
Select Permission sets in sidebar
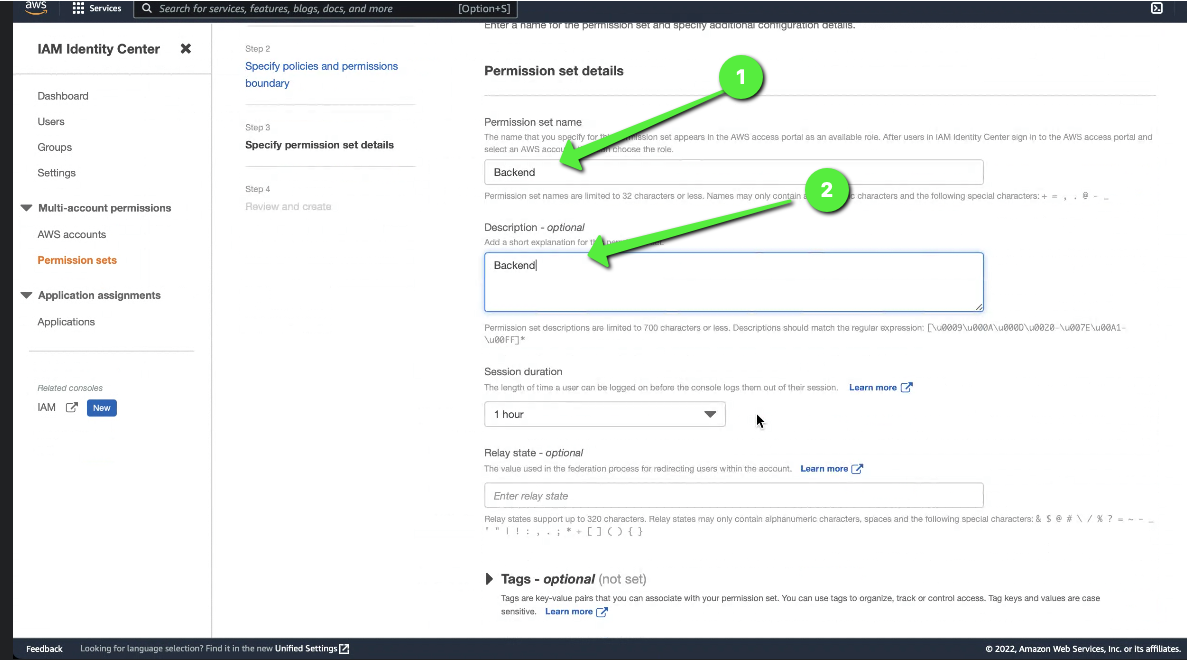click(77, 260)
